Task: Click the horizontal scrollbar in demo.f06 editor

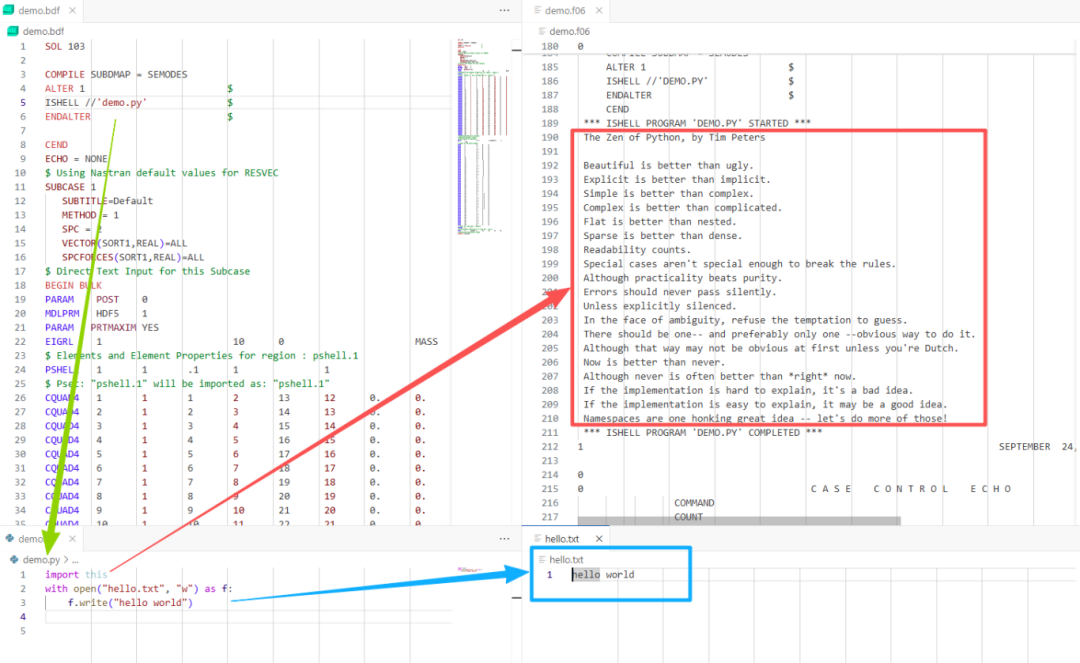Action: click(739, 520)
